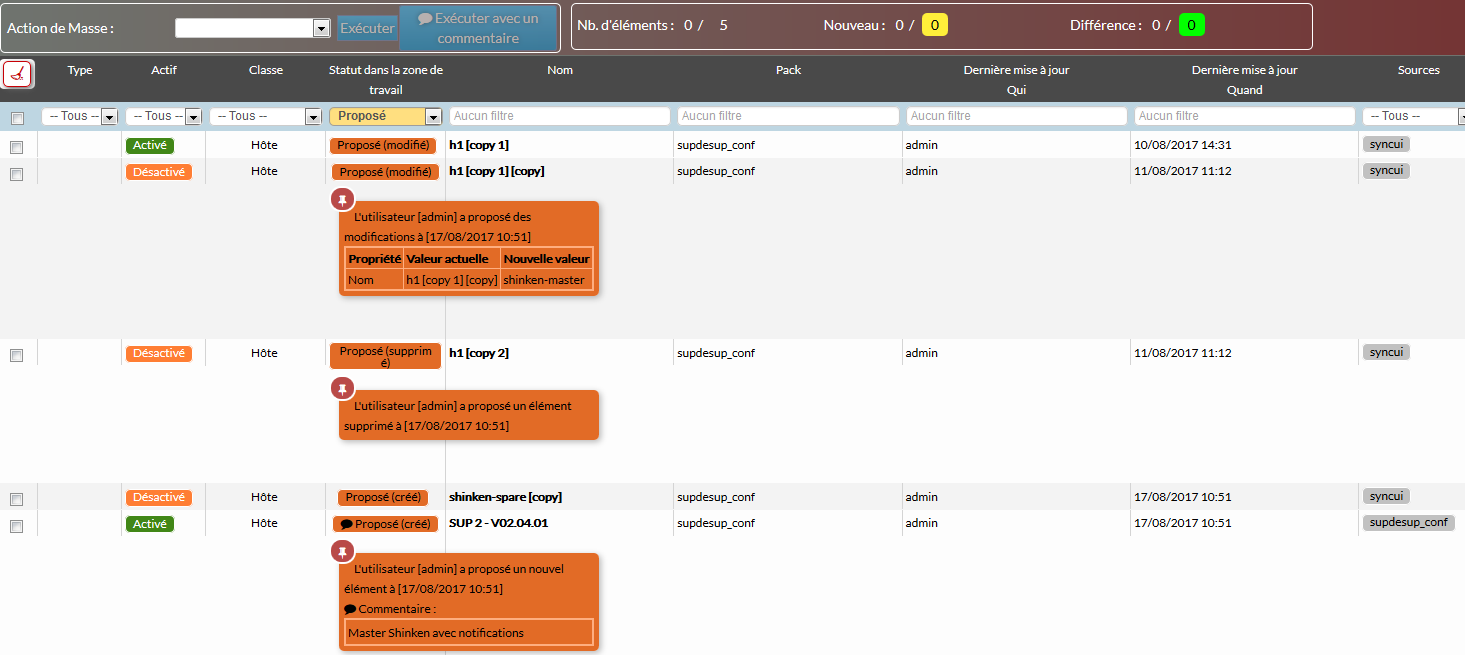Click pin icon on SUP 2 creation note

343,551
